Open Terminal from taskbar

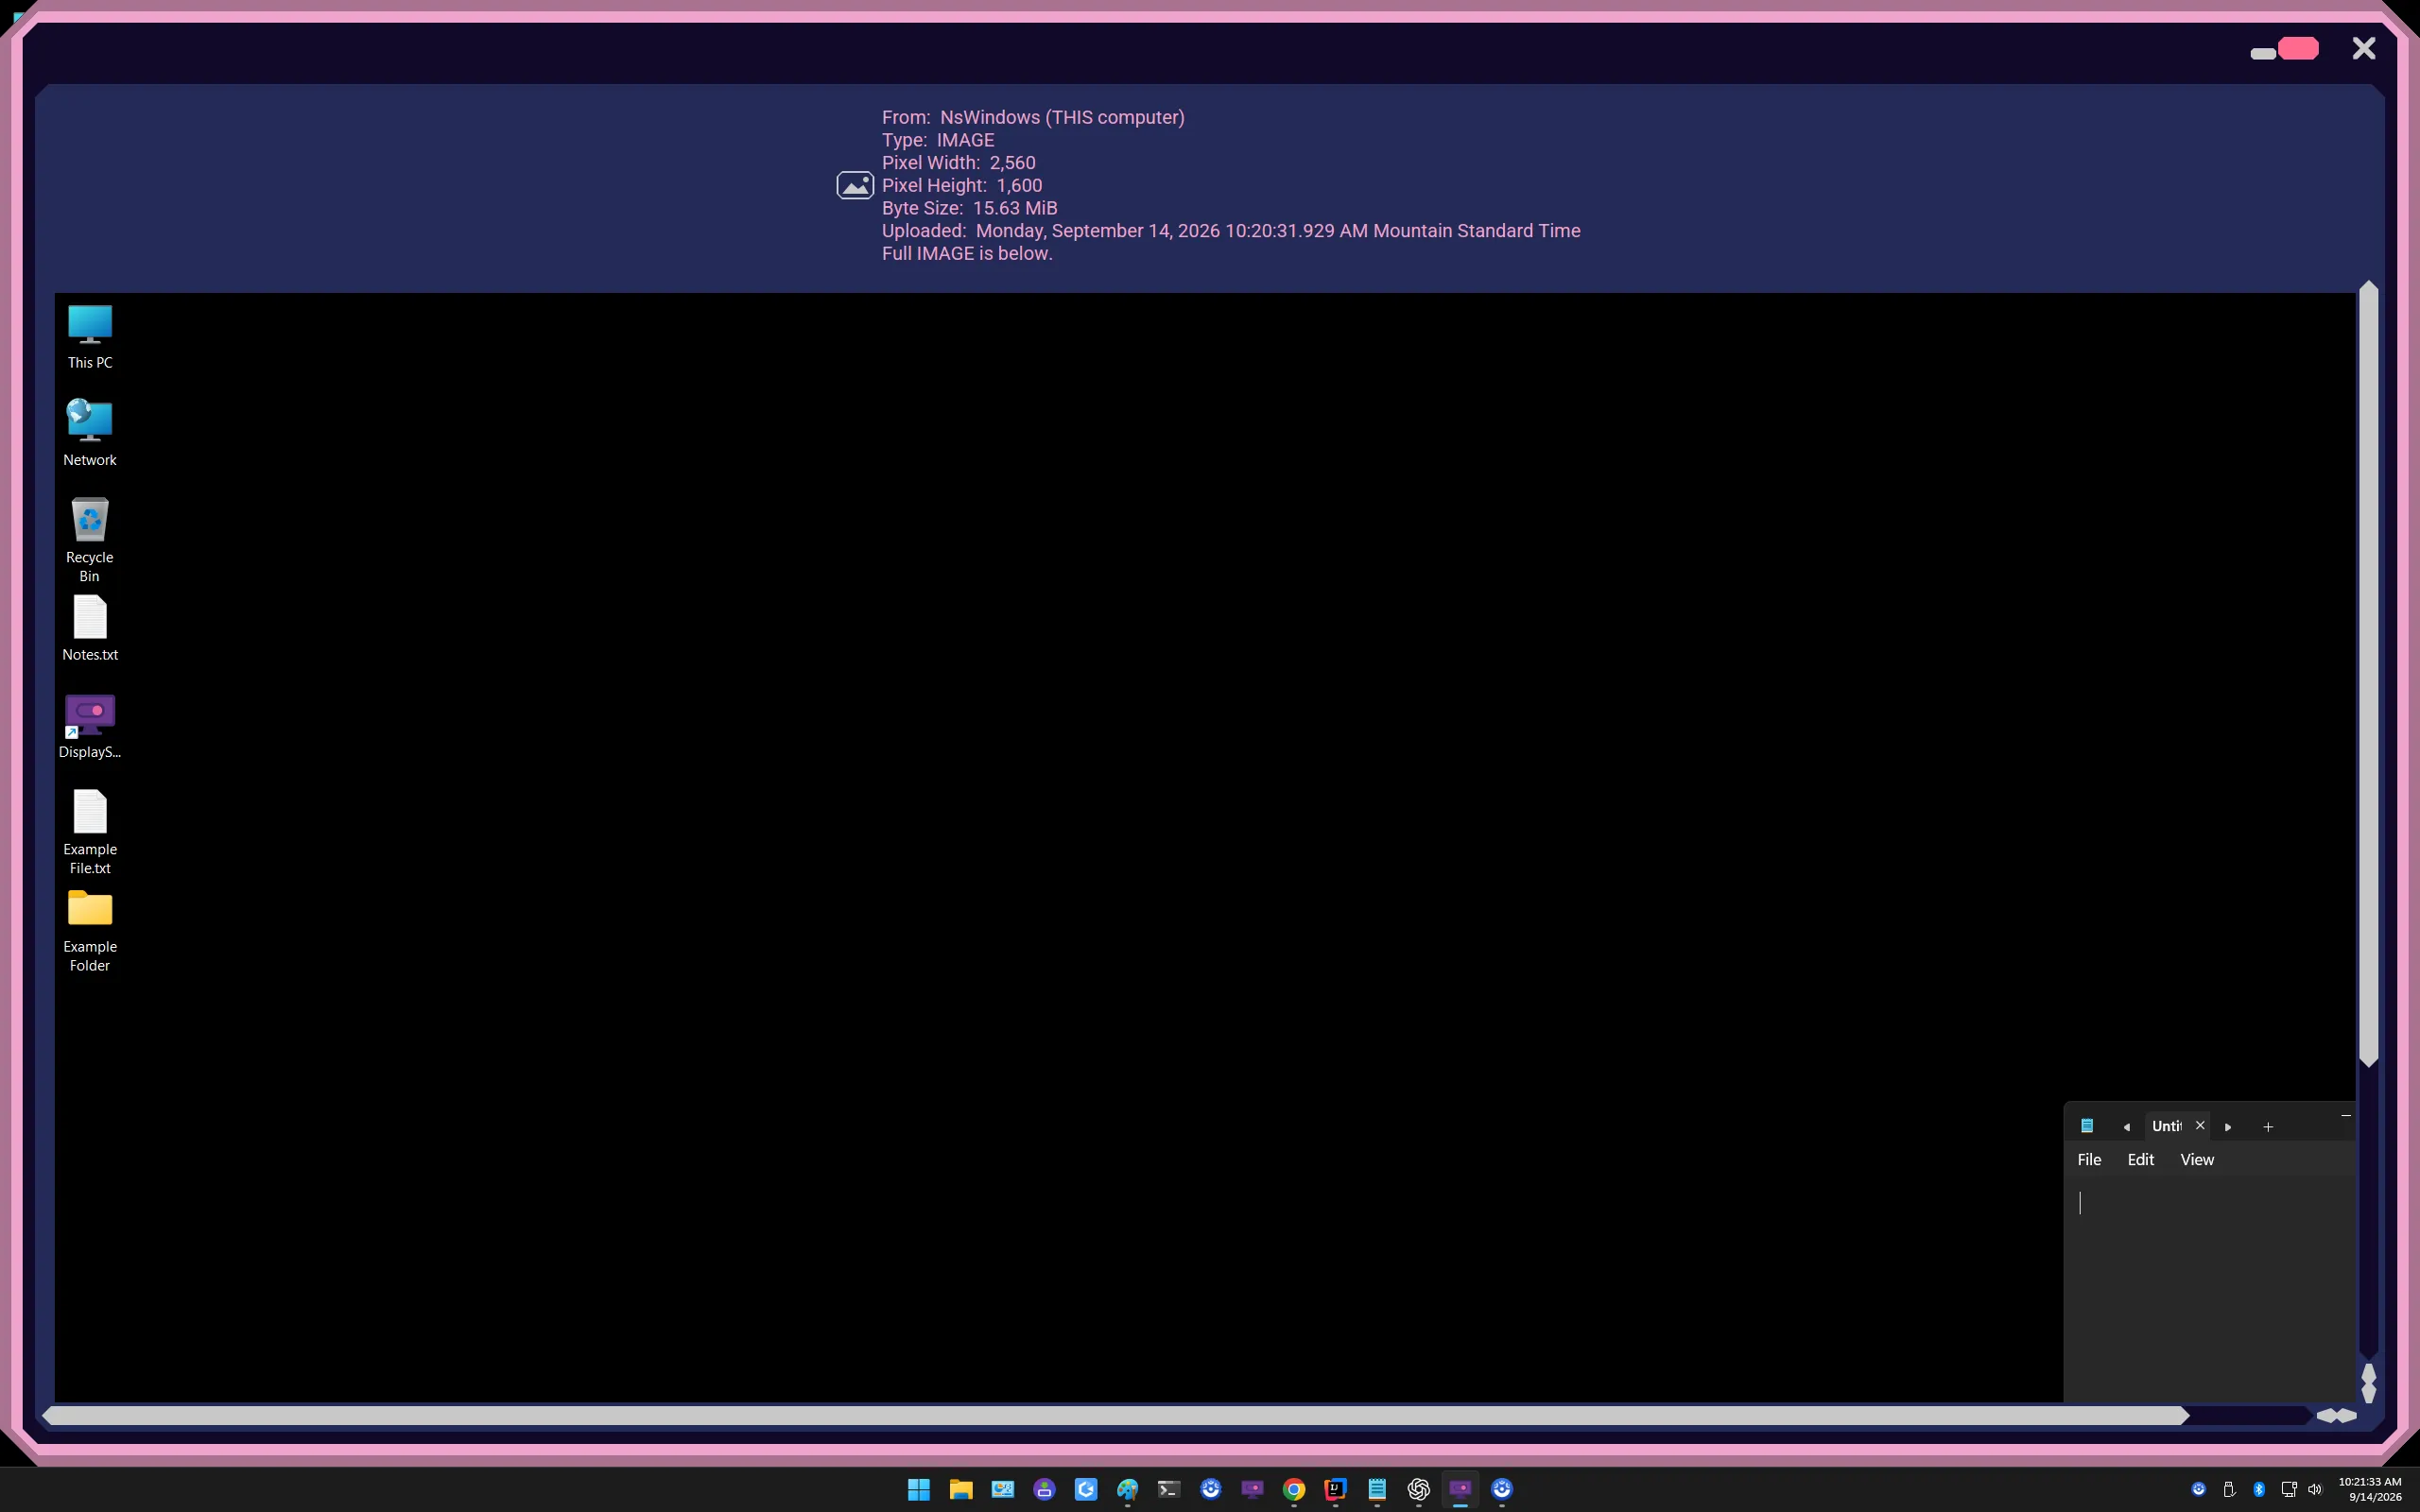pos(1169,1489)
